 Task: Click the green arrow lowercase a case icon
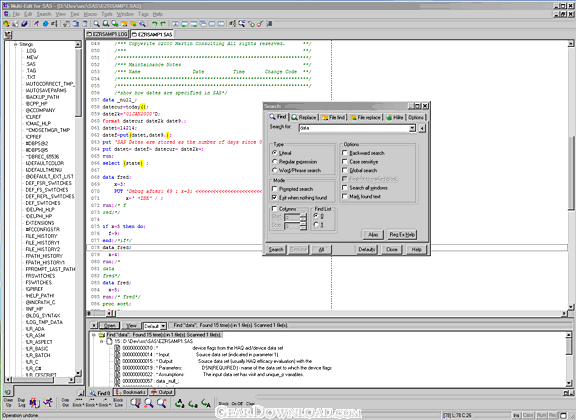coord(193,403)
